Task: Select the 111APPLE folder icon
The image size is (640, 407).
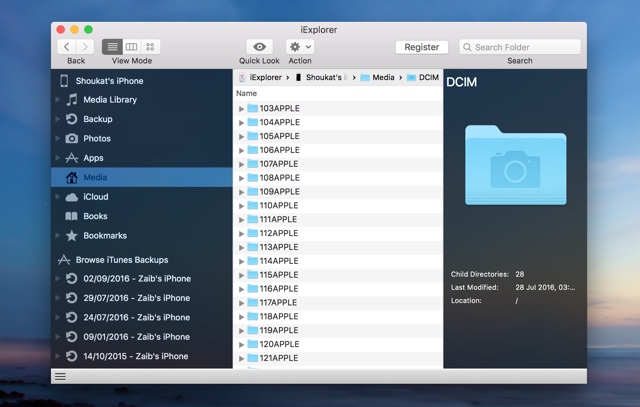Action: point(253,219)
